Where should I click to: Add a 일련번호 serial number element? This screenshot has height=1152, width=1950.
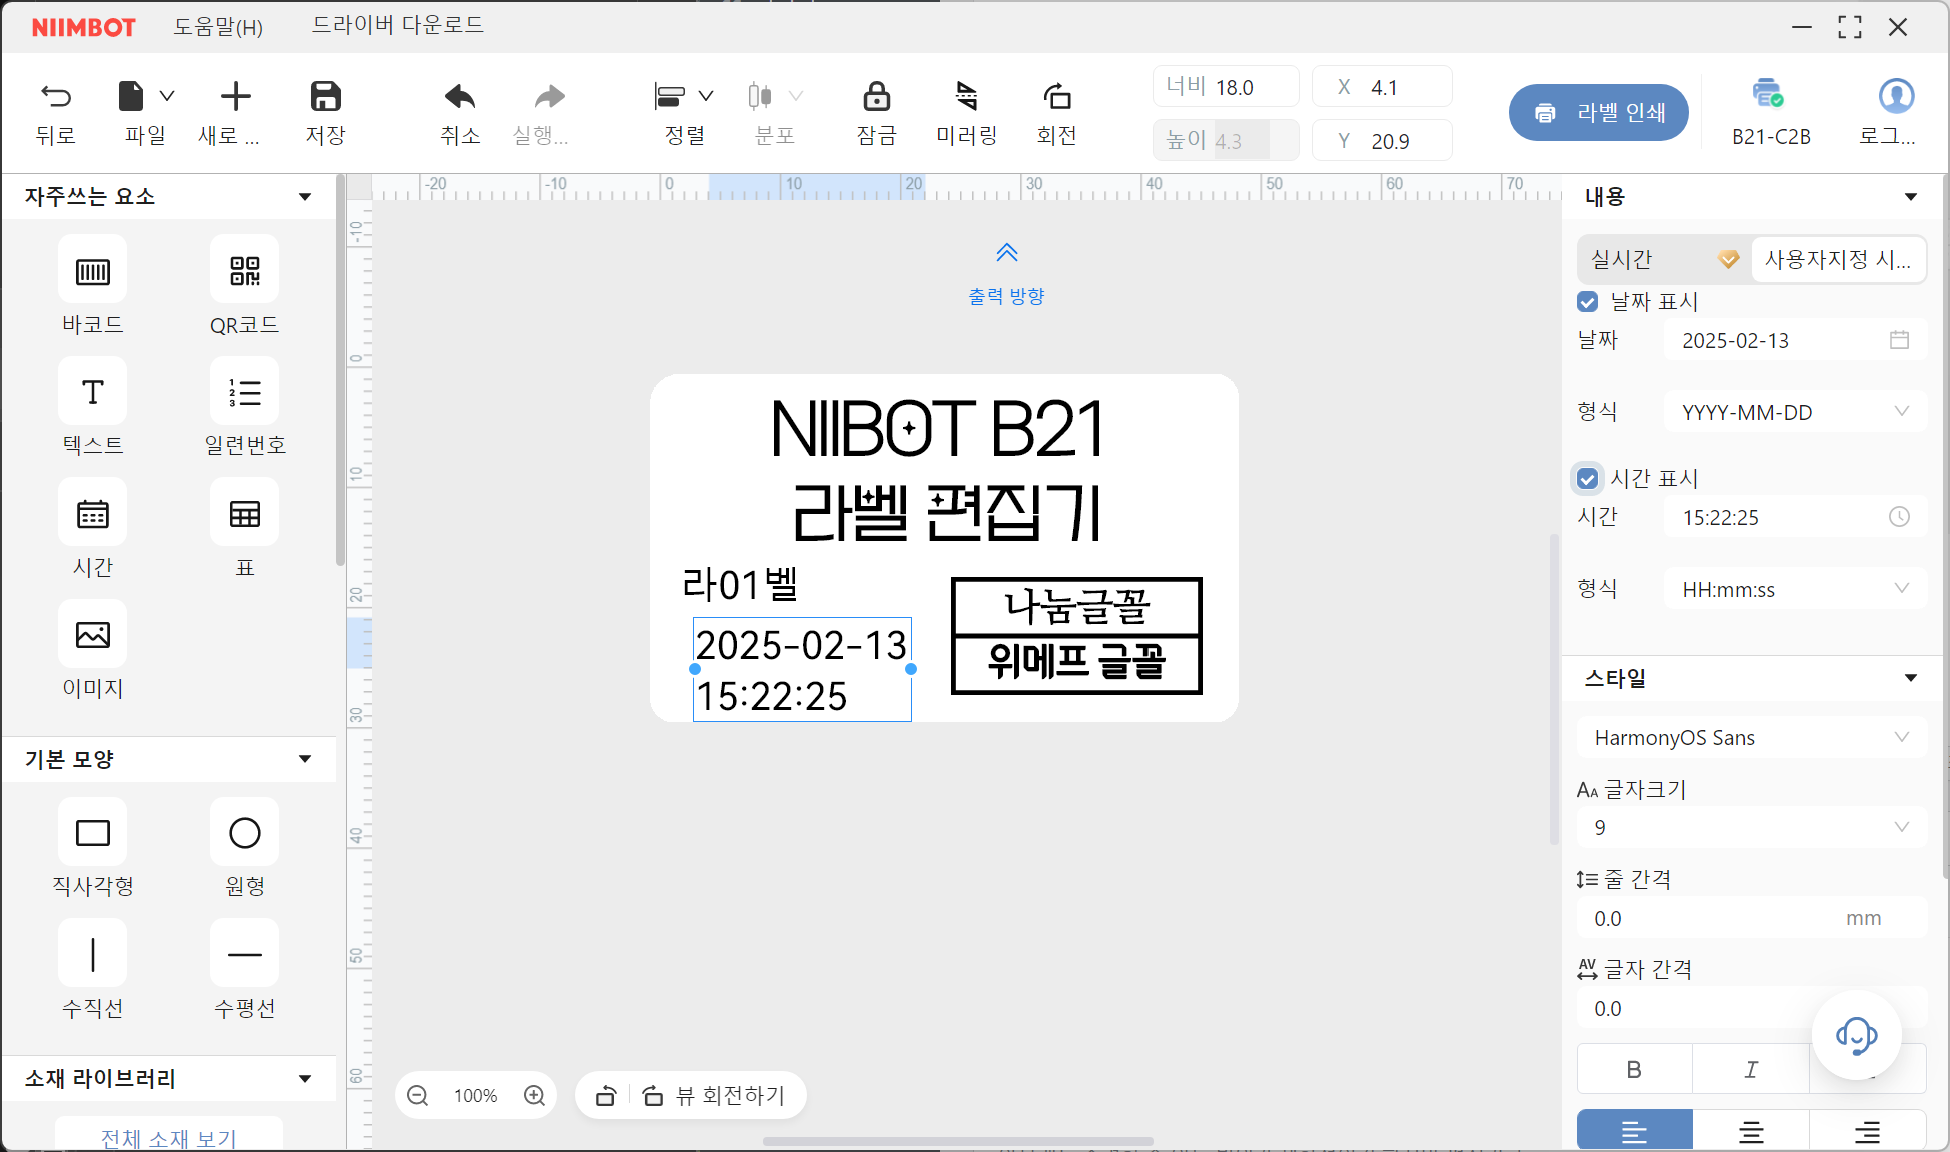(245, 391)
